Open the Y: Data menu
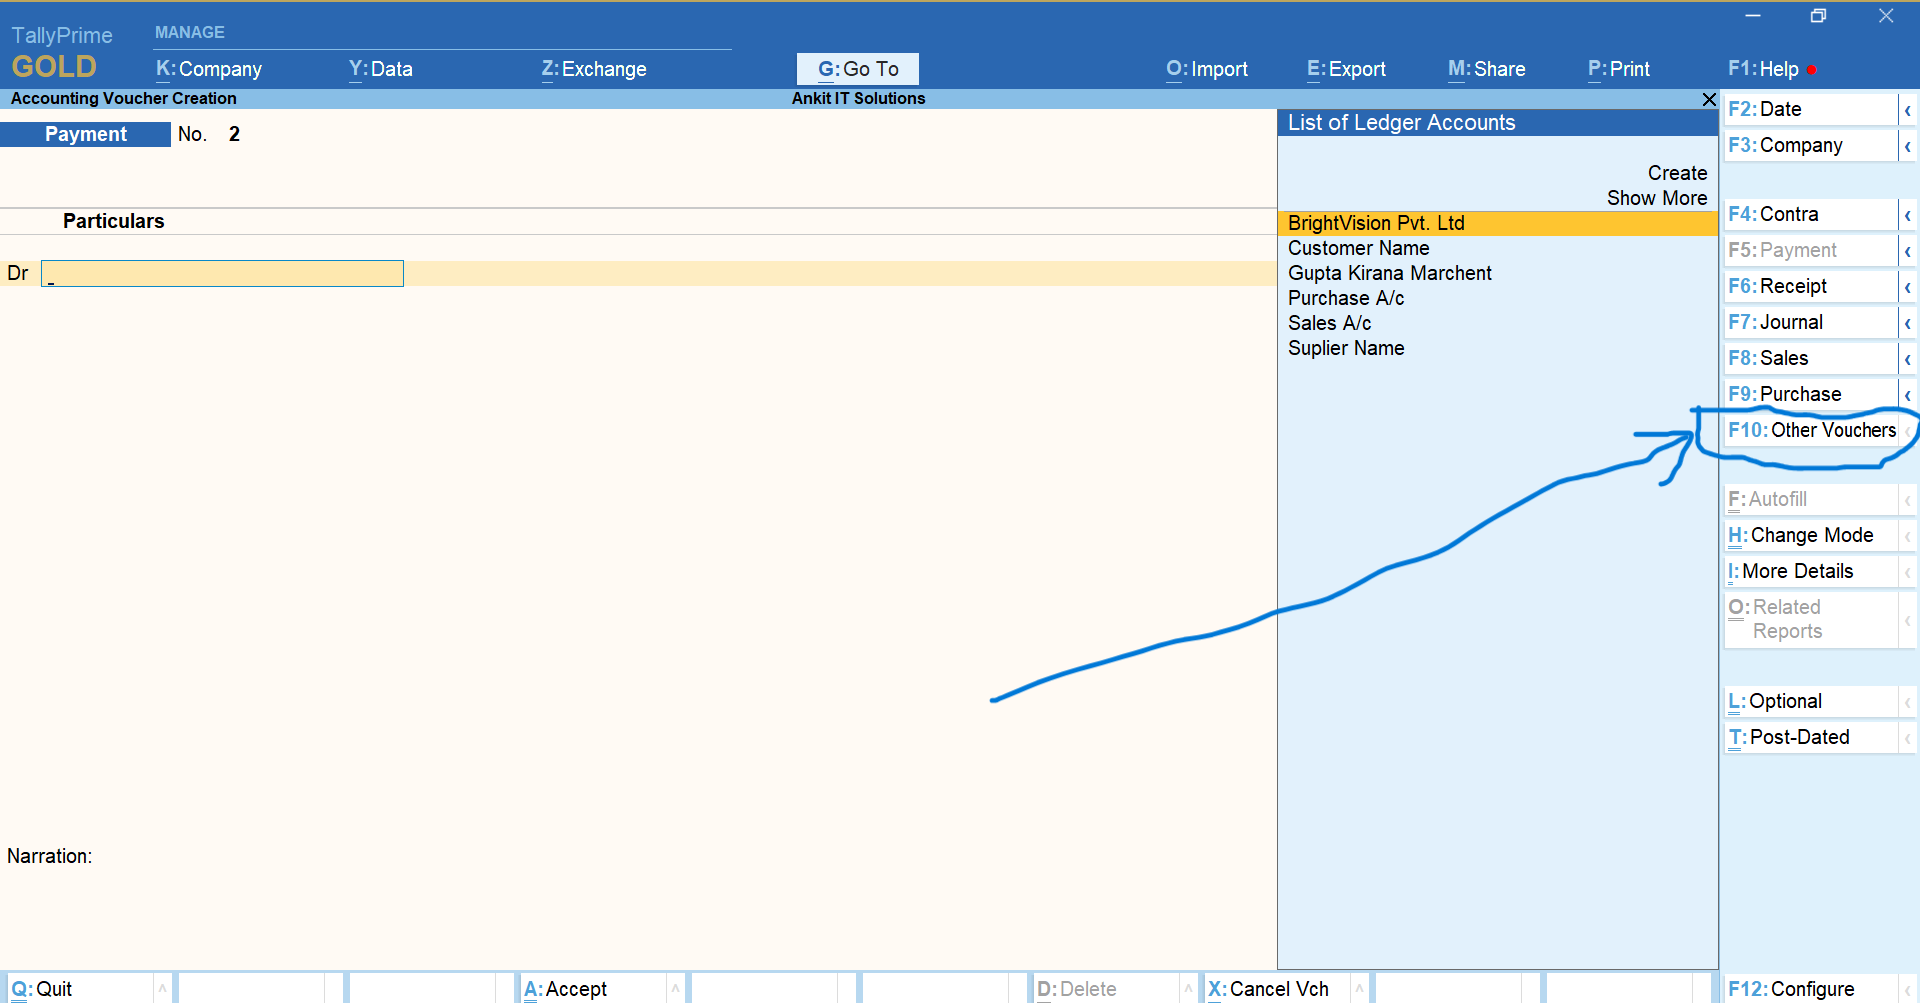 pos(380,69)
